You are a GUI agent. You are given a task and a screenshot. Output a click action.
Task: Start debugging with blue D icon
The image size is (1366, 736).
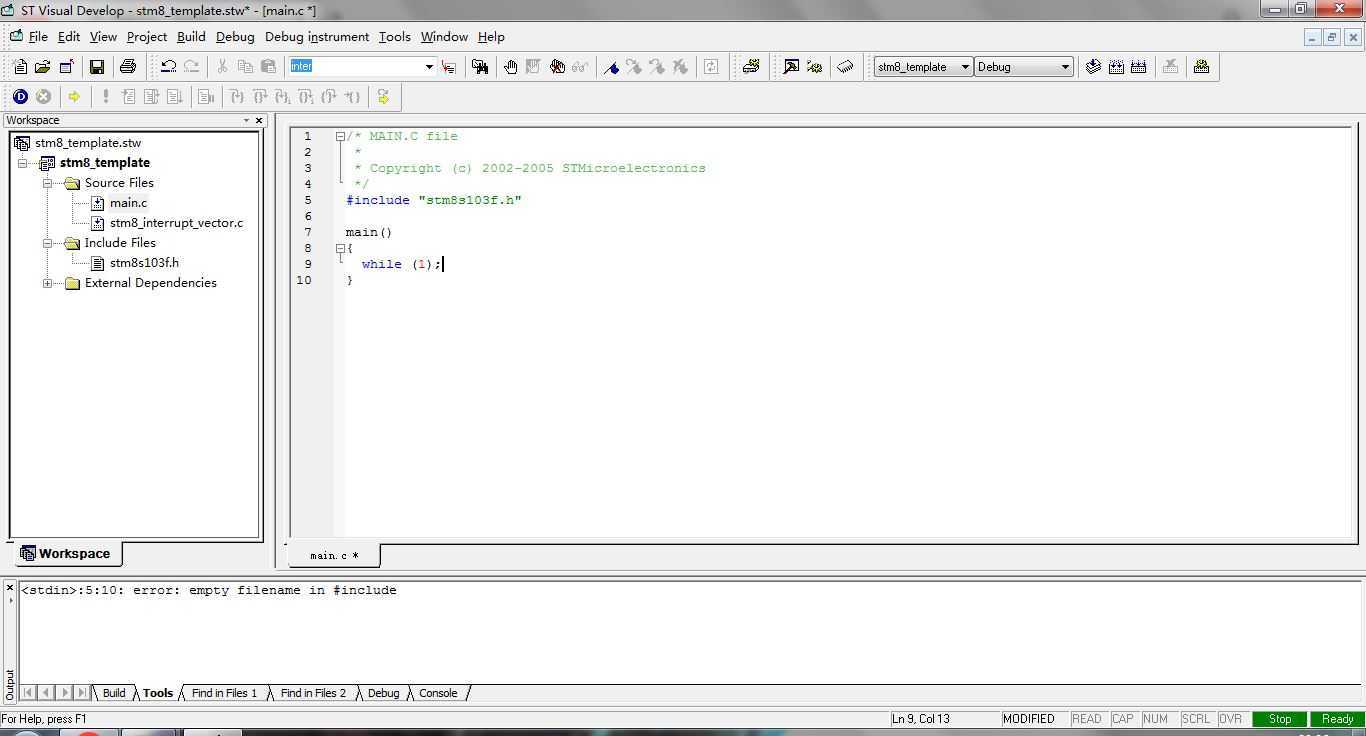(x=20, y=97)
